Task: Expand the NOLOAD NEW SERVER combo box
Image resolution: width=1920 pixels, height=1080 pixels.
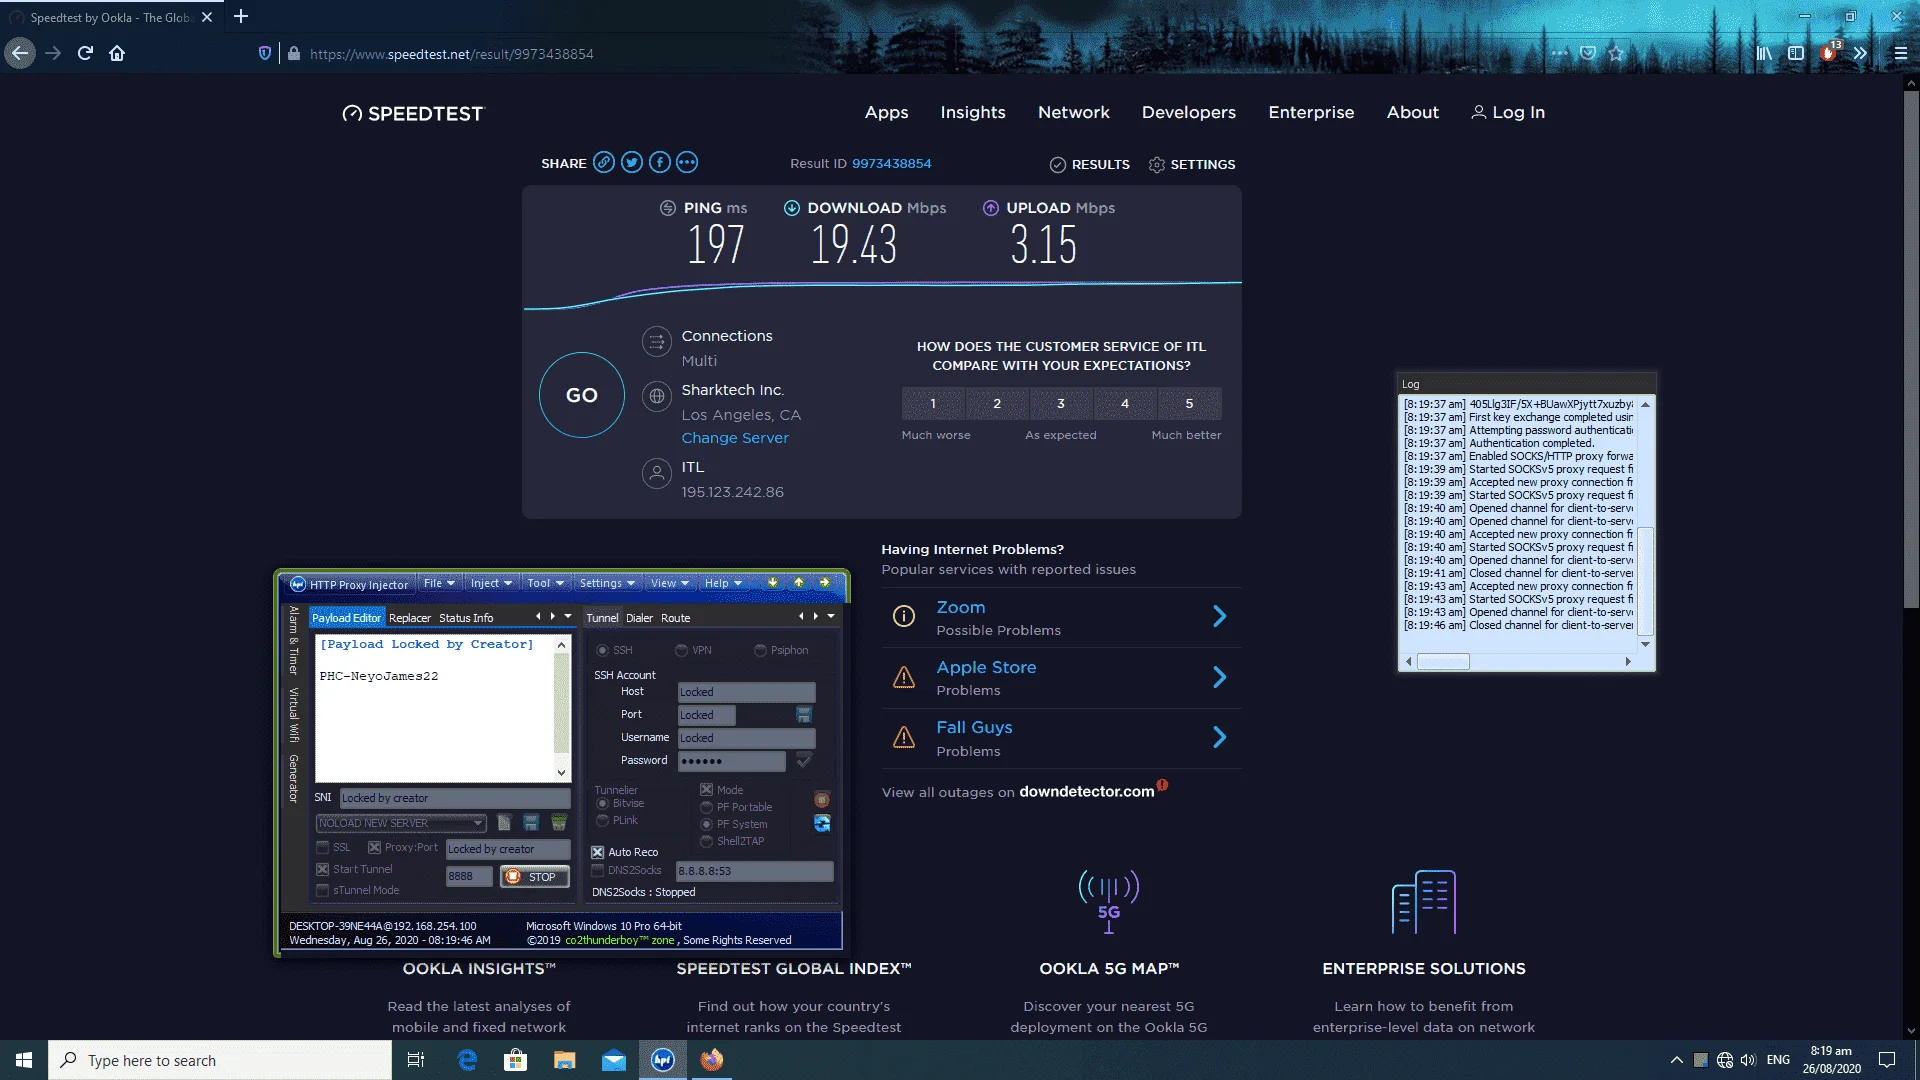Action: pyautogui.click(x=478, y=823)
